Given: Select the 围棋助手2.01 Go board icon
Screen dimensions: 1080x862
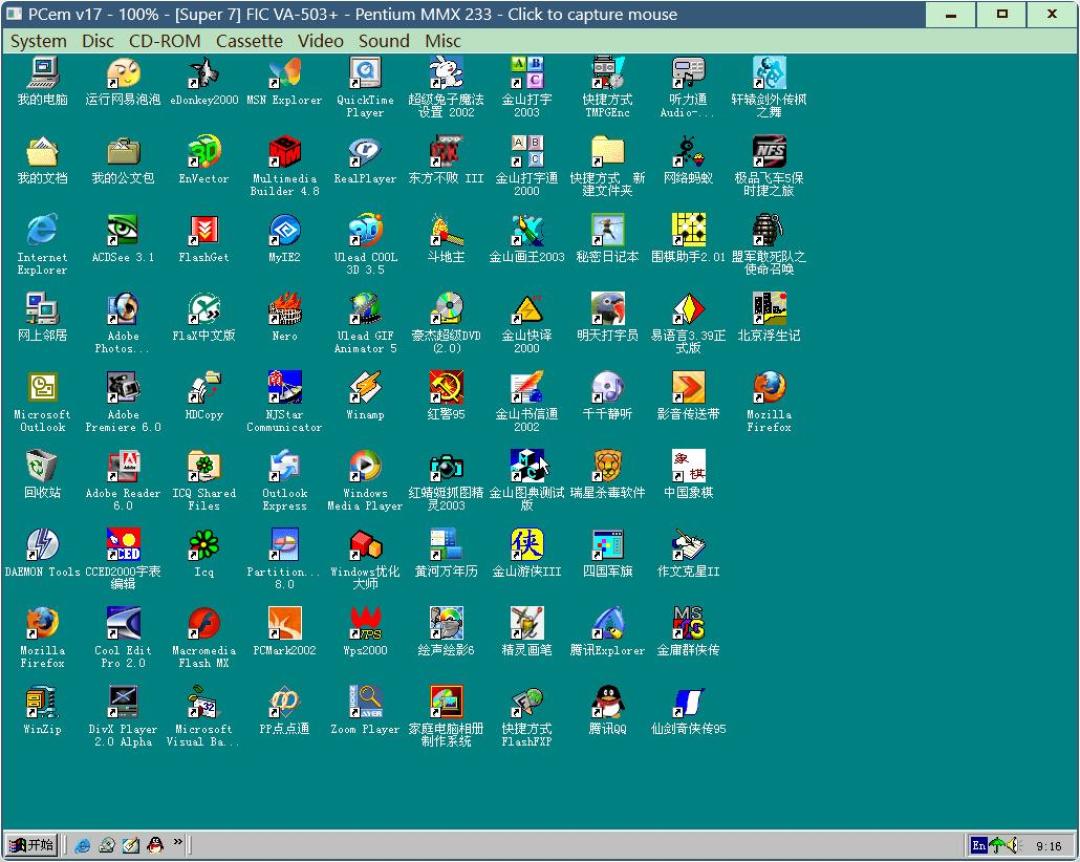Looking at the screenshot, I should pos(688,239).
